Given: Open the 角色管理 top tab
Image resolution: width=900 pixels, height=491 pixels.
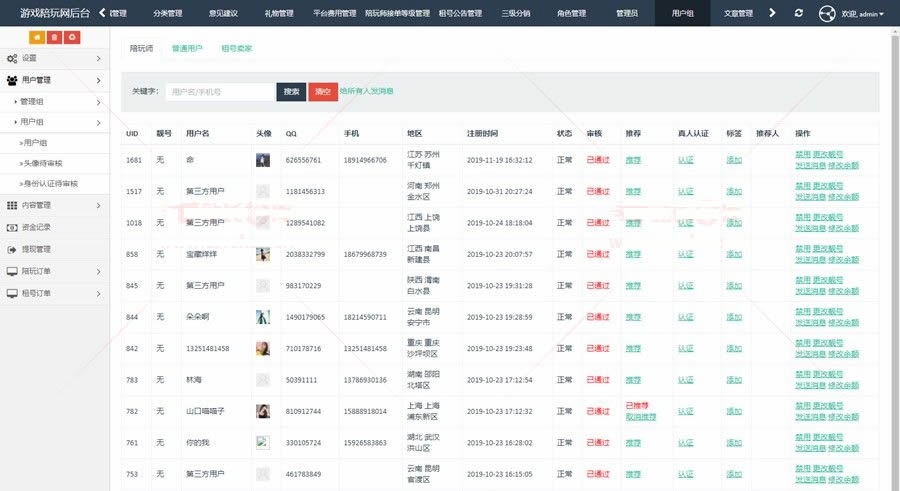Looking at the screenshot, I should pyautogui.click(x=571, y=14).
